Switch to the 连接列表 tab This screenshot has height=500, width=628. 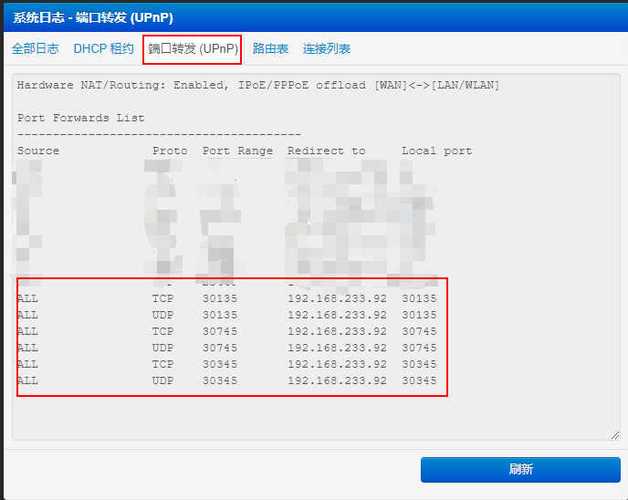[x=327, y=48]
